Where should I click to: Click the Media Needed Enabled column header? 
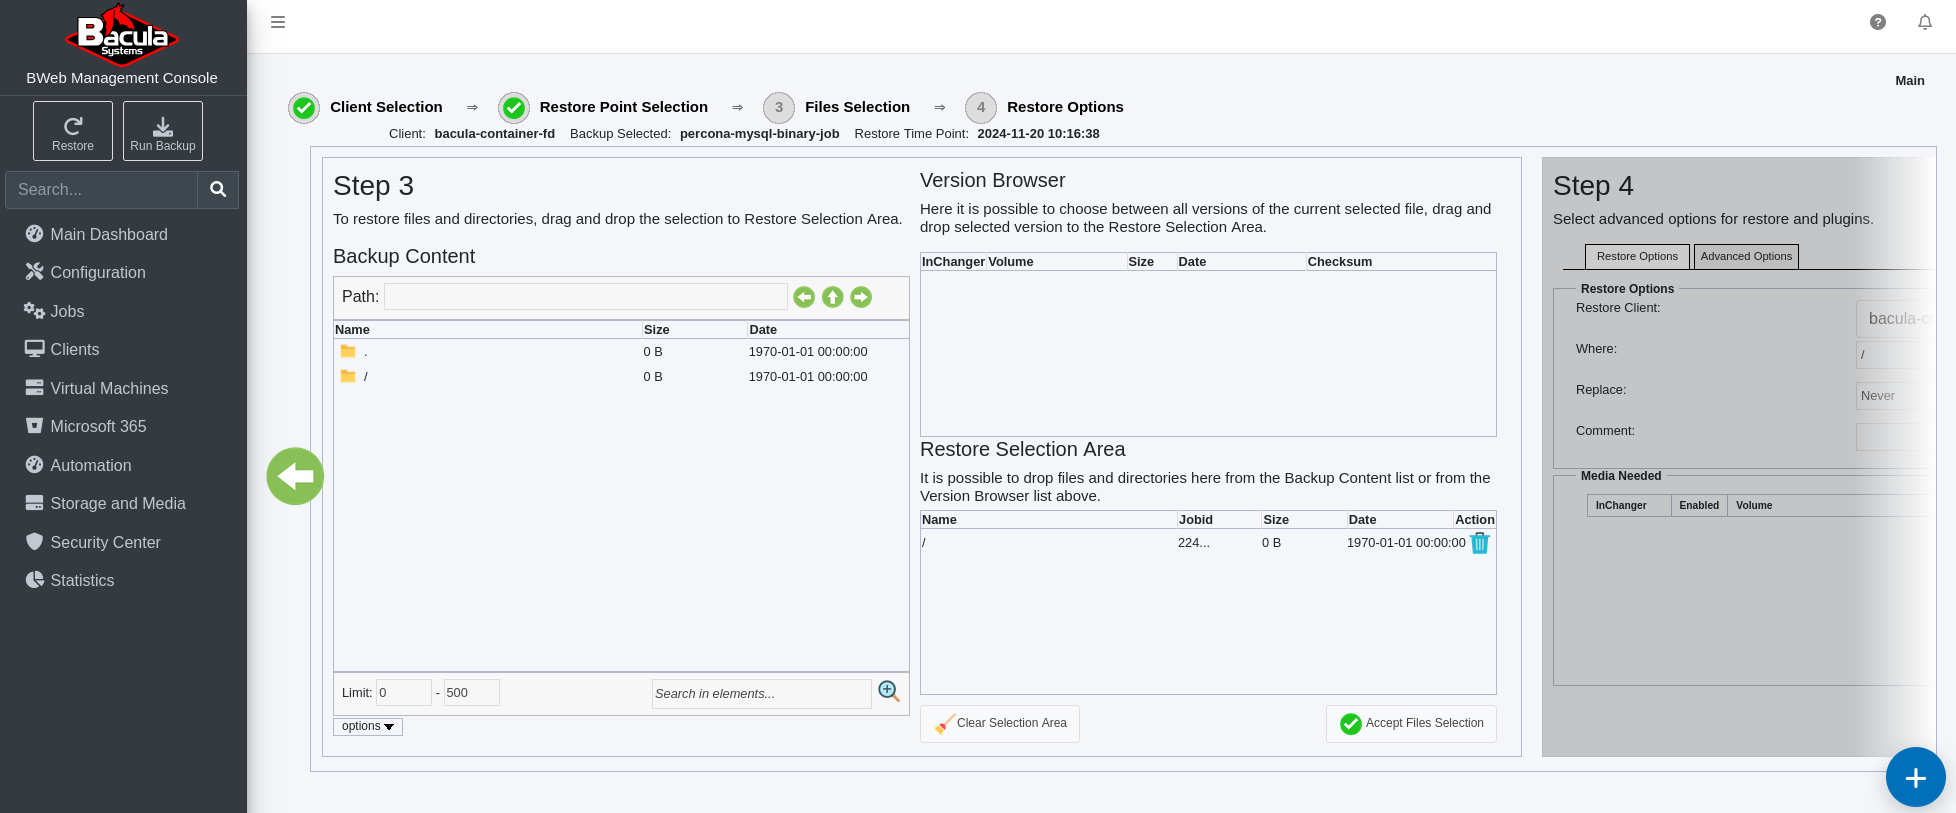1699,506
